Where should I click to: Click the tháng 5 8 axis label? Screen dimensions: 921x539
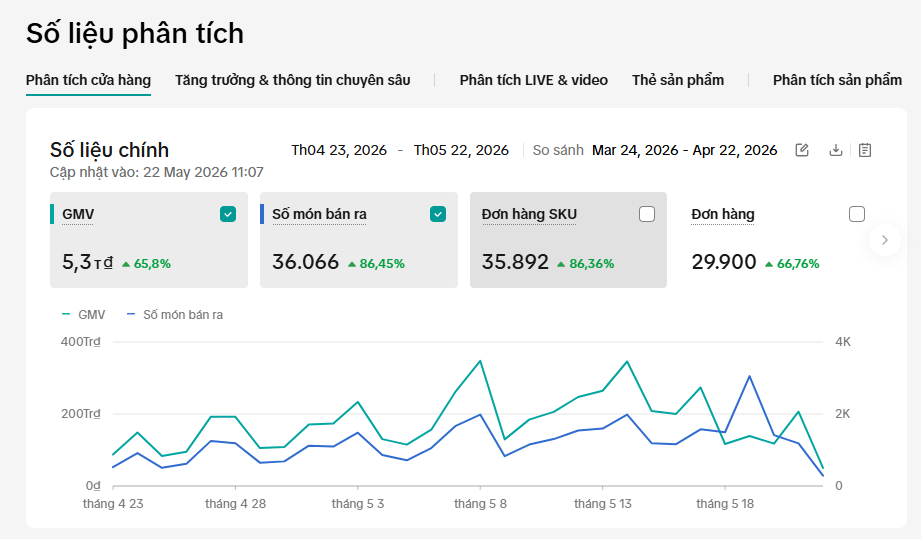click(x=480, y=504)
